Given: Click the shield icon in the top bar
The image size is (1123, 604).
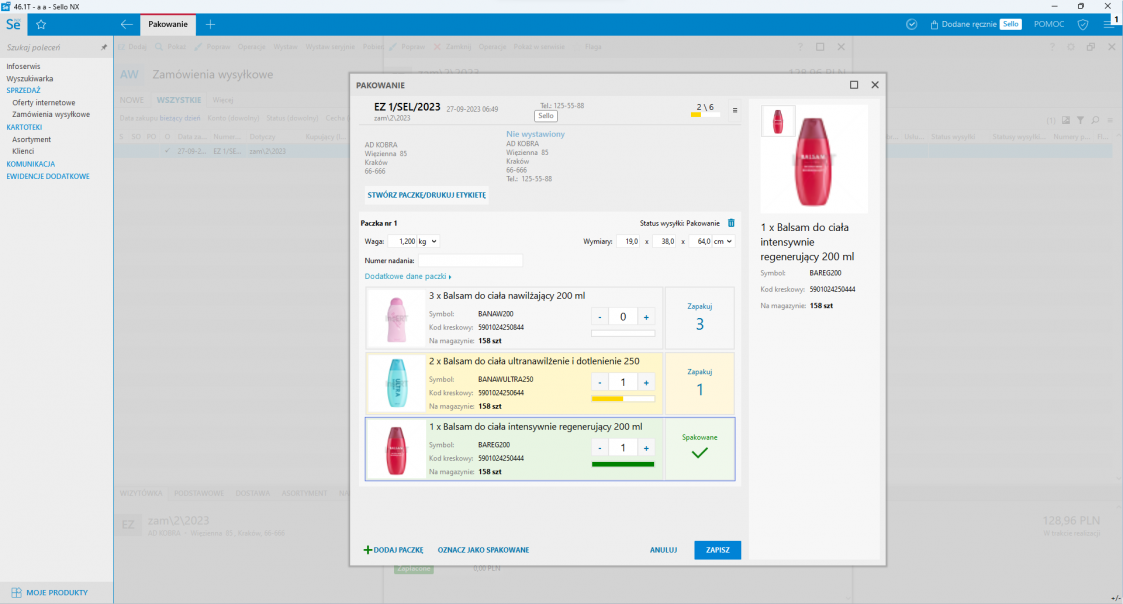Looking at the screenshot, I should click(1083, 24).
